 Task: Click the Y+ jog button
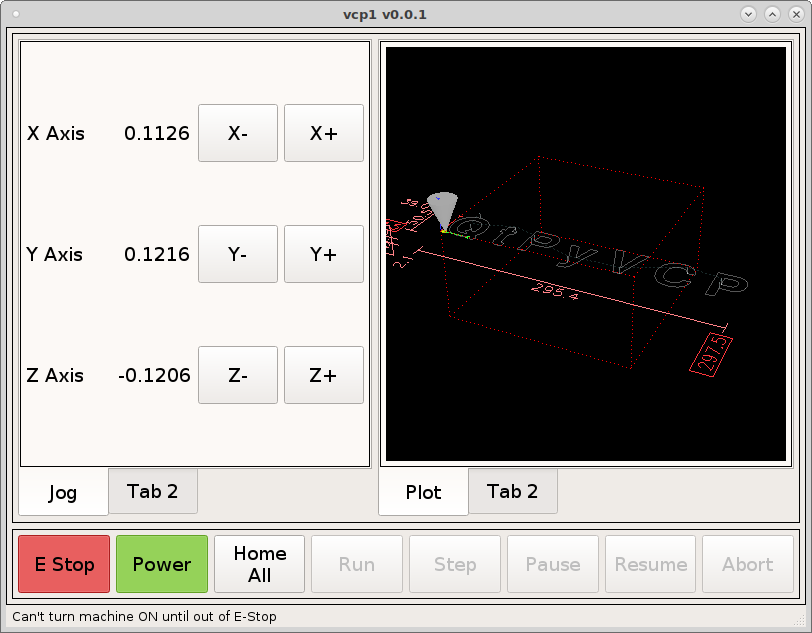pyautogui.click(x=324, y=254)
